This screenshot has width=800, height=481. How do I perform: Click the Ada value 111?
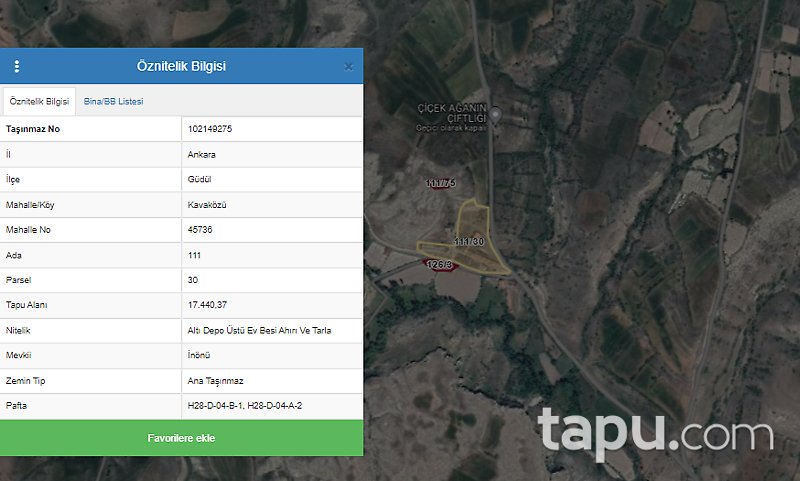pos(194,255)
